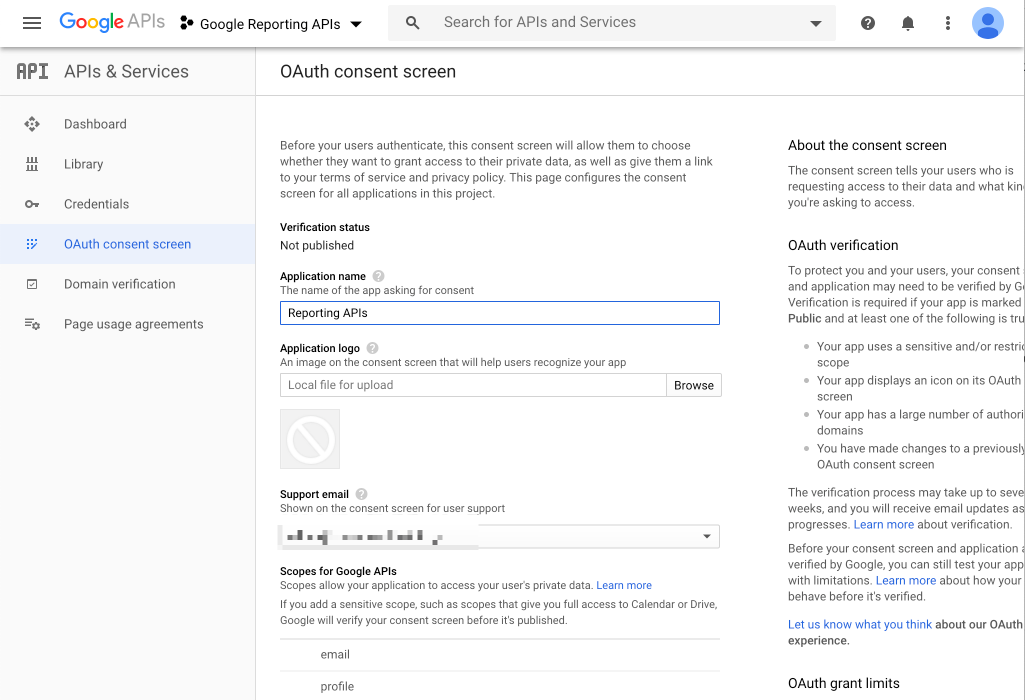Expand the search bar dropdown arrow

pyautogui.click(x=815, y=24)
